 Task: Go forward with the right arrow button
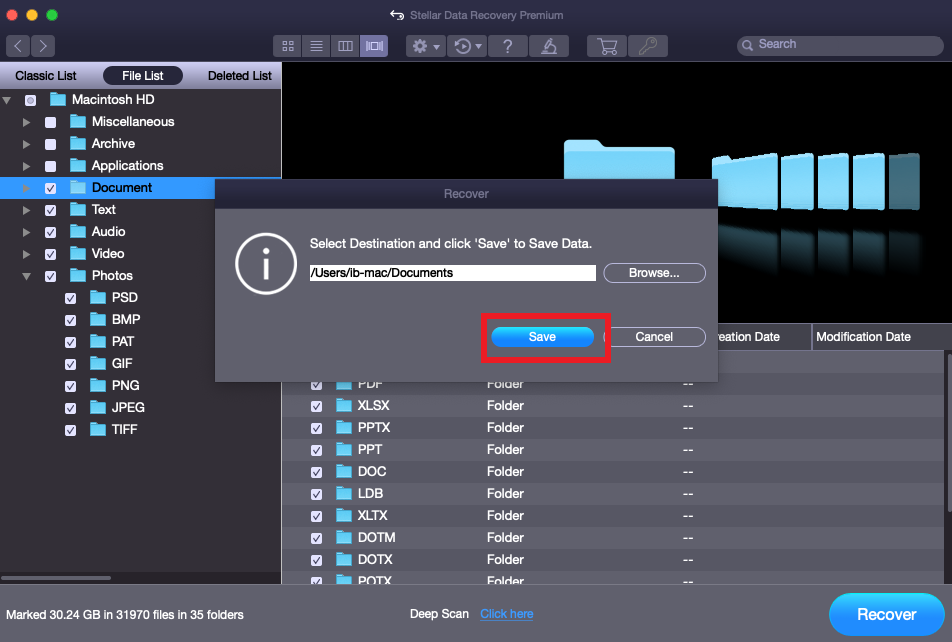pyautogui.click(x=42, y=46)
